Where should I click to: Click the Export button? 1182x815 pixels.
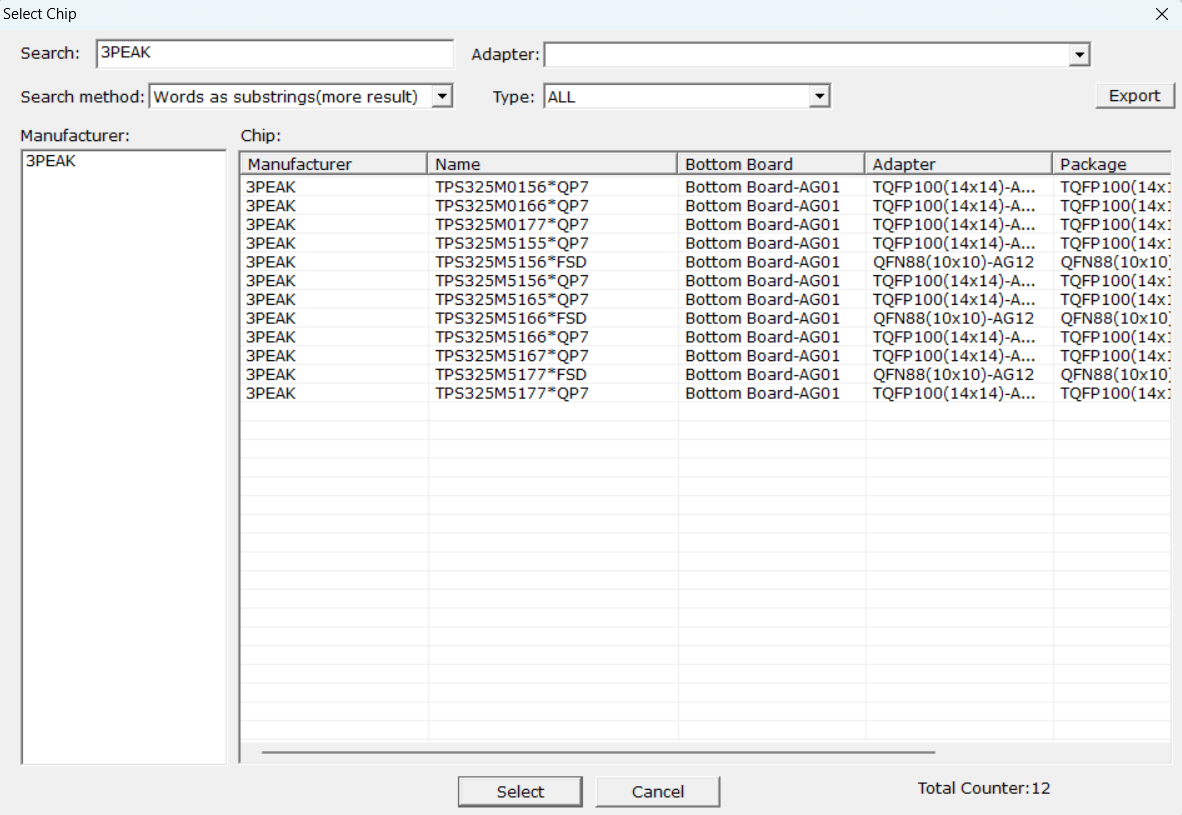[x=1135, y=96]
